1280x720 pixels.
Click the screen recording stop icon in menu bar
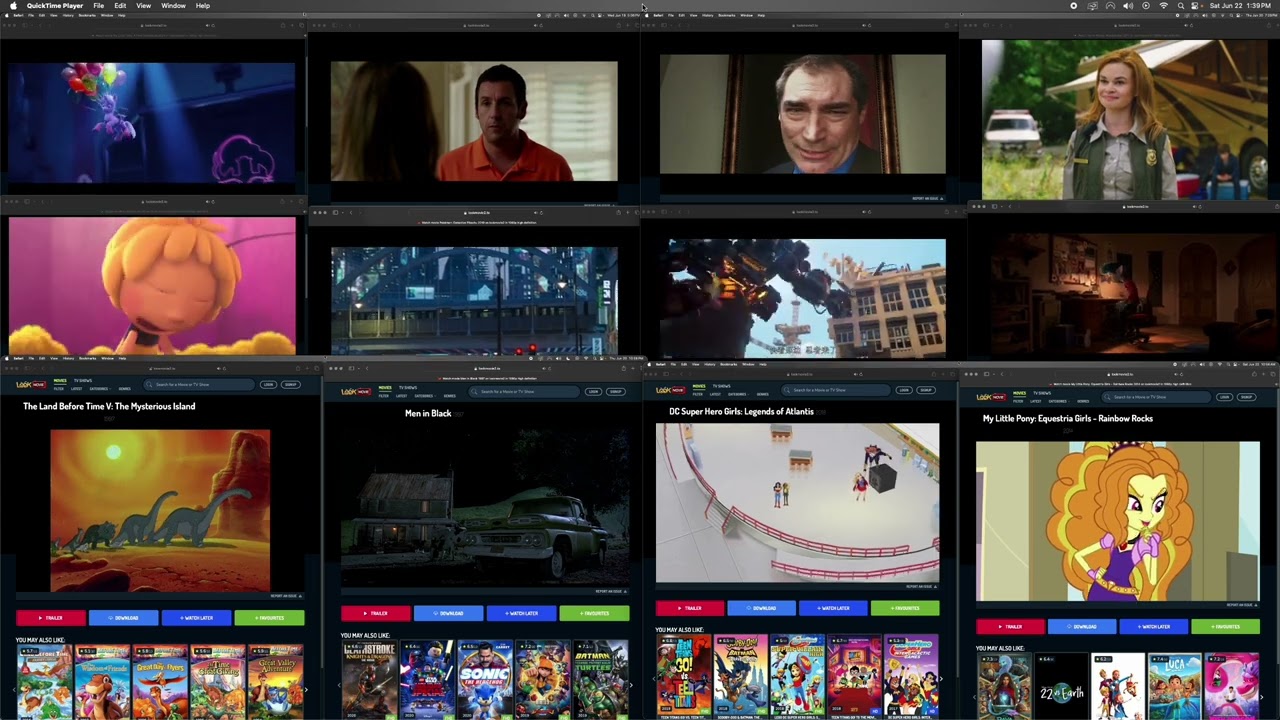(x=1074, y=6)
